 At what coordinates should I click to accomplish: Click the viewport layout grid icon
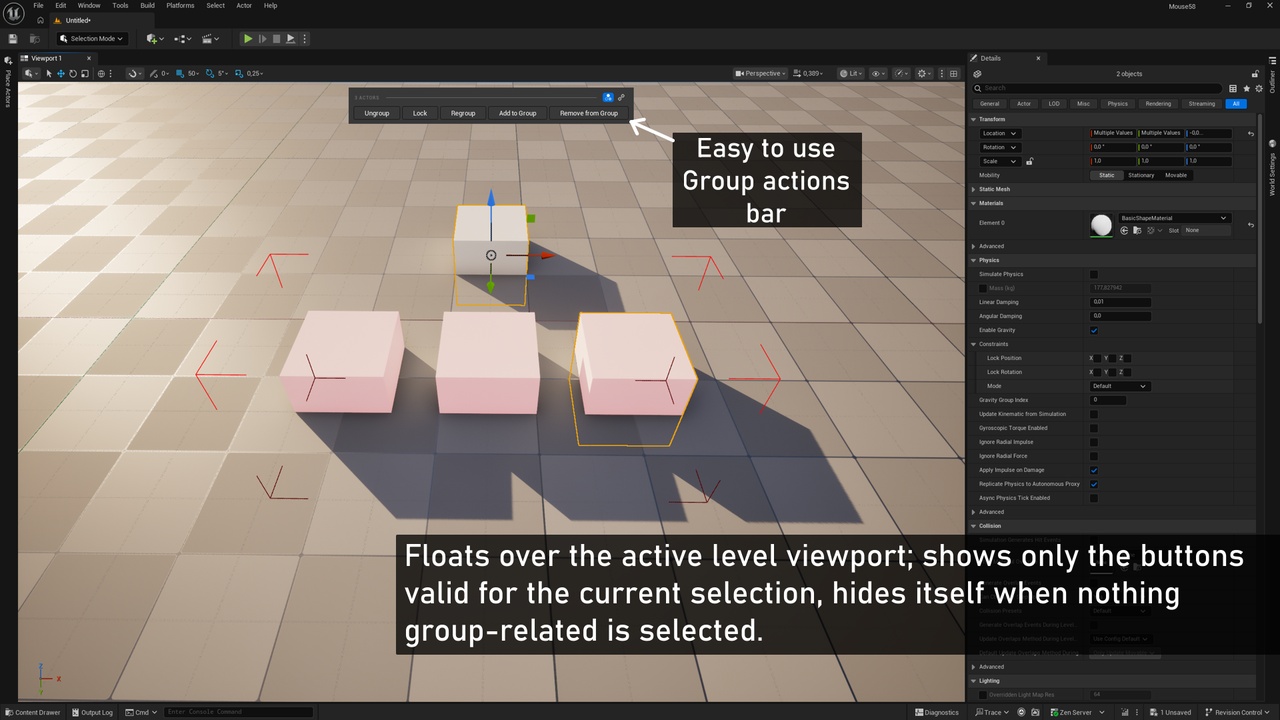(953, 73)
